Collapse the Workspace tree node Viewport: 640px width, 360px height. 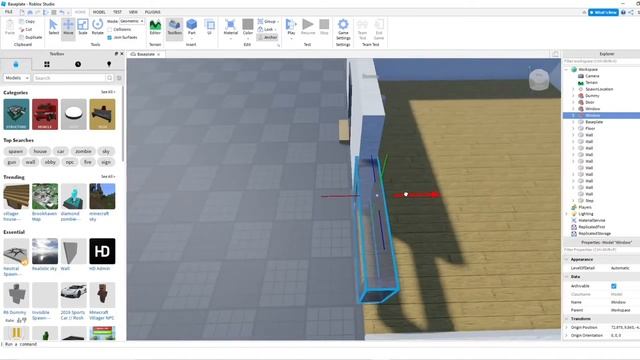567,69
